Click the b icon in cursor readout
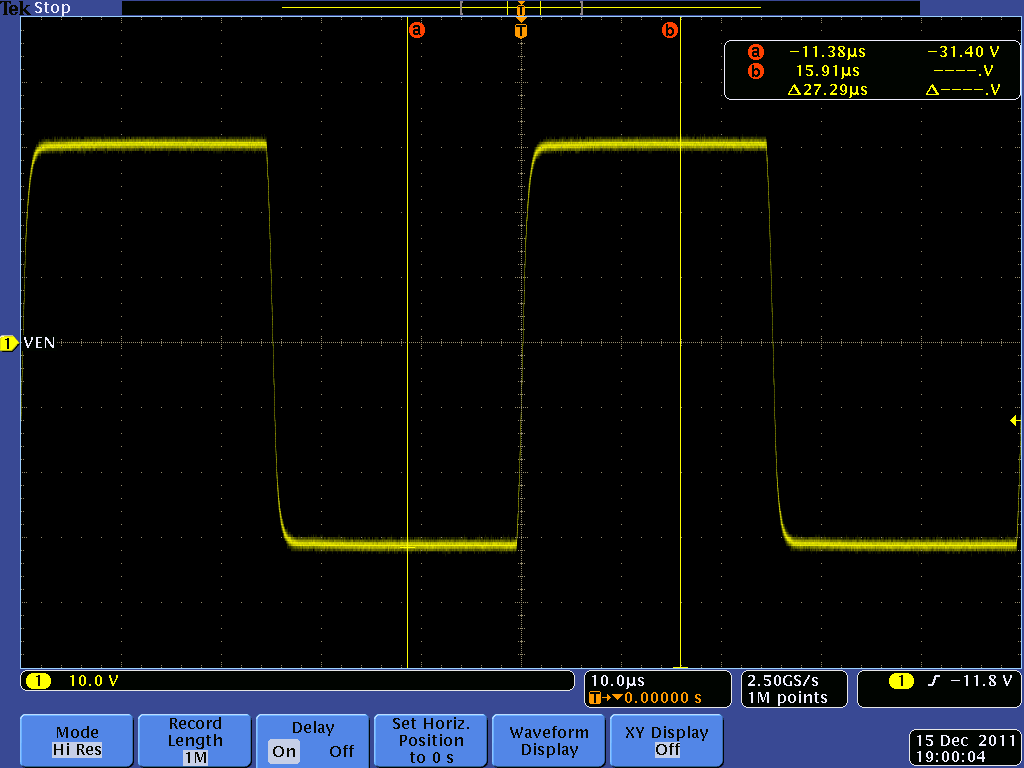Viewport: 1024px width, 768px height. click(756, 71)
